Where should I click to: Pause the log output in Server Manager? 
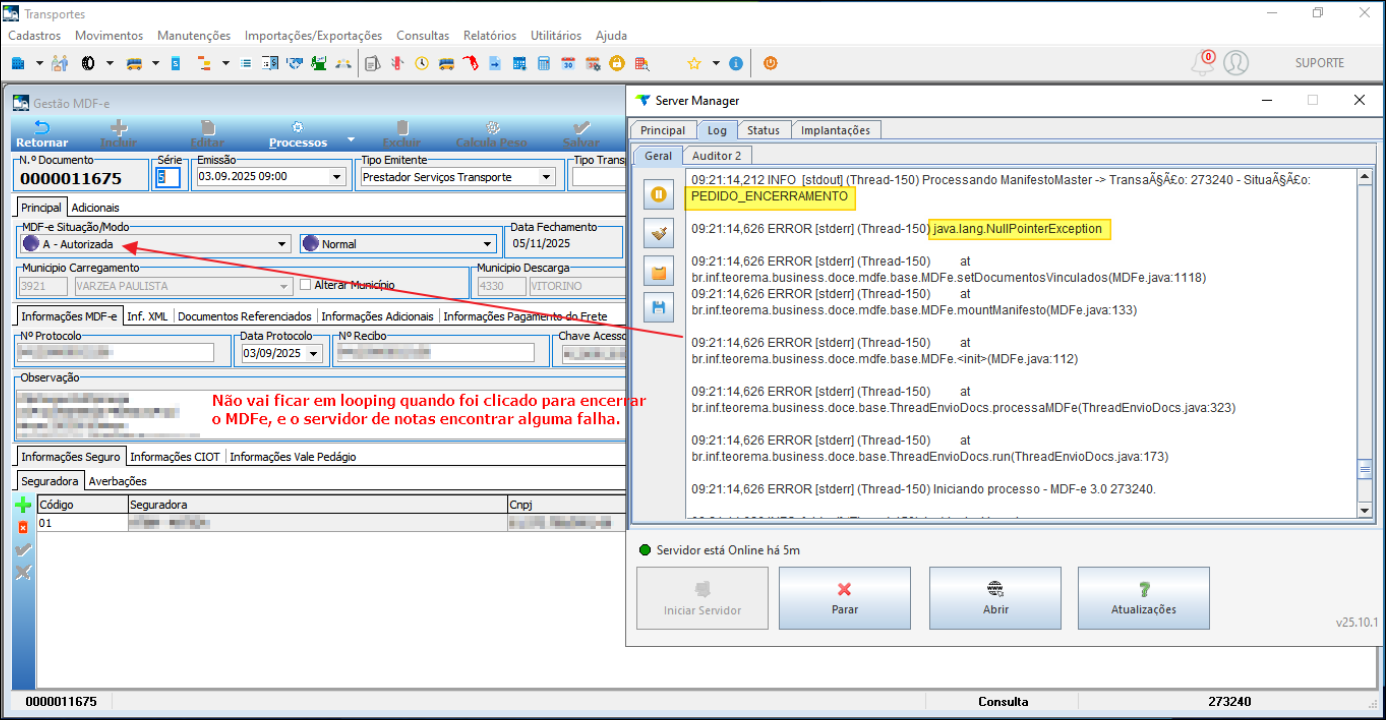tap(658, 194)
